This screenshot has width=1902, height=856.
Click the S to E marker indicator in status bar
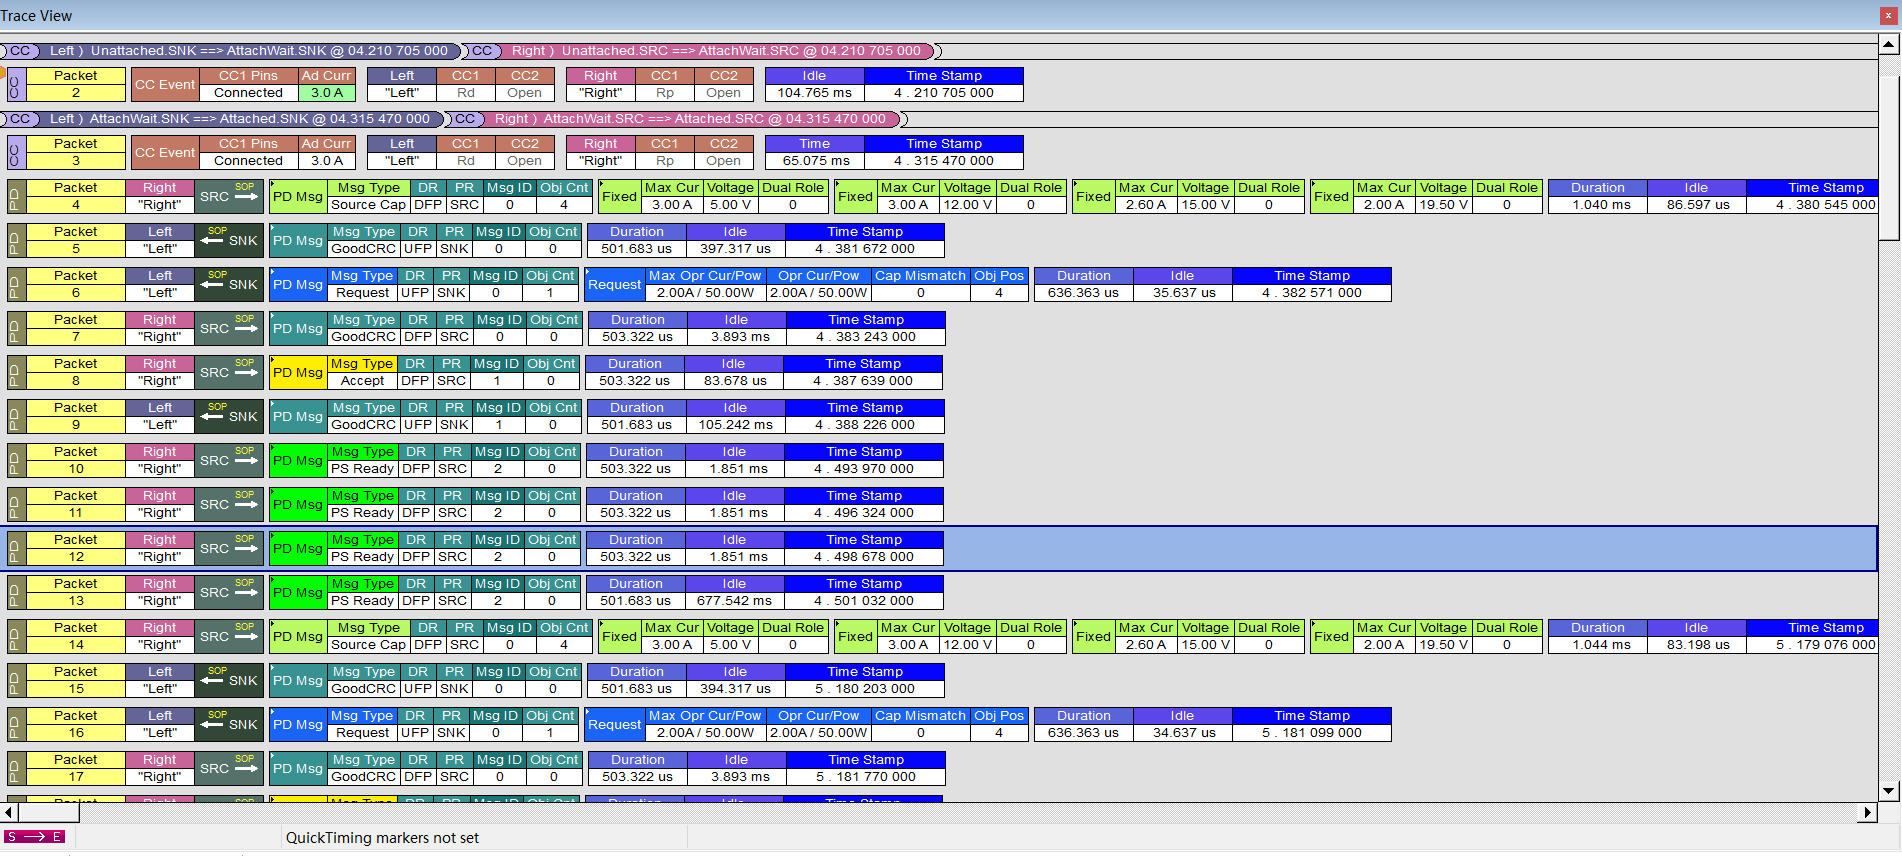pos(34,837)
